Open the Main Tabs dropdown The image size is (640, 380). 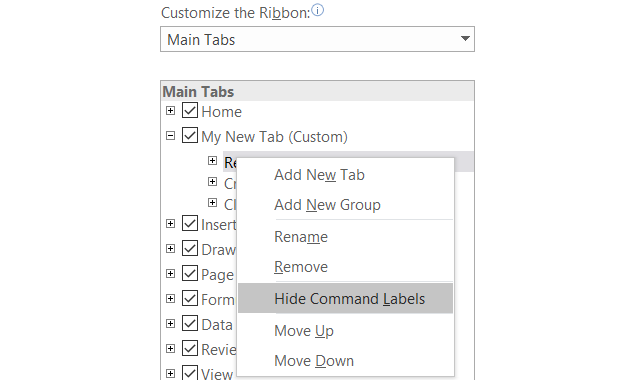coord(317,39)
